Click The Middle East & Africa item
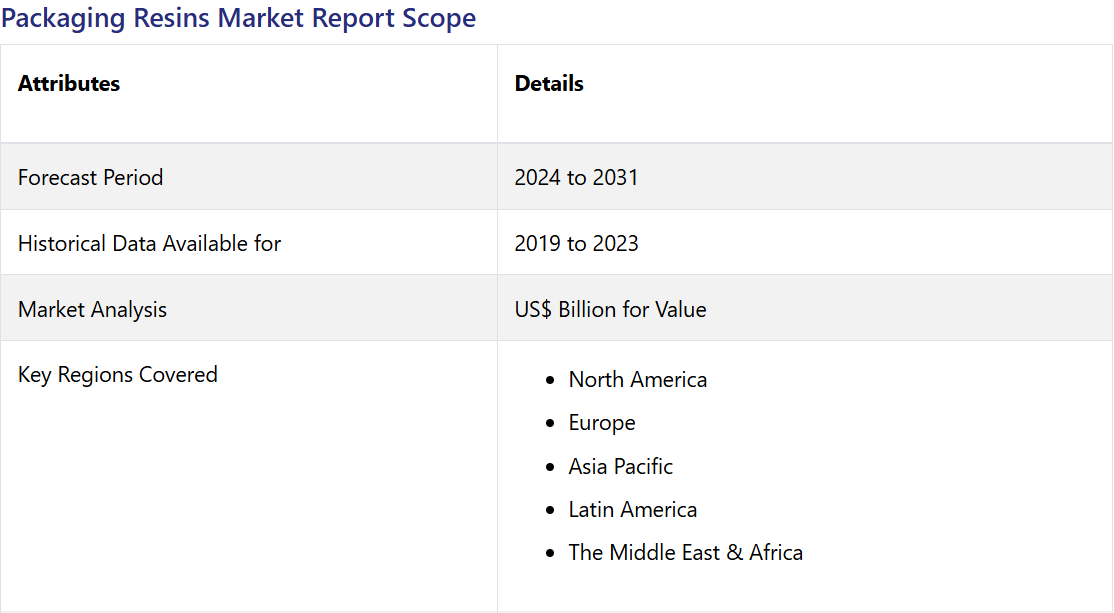The width and height of the screenshot is (1114, 613). pyautogui.click(x=685, y=552)
